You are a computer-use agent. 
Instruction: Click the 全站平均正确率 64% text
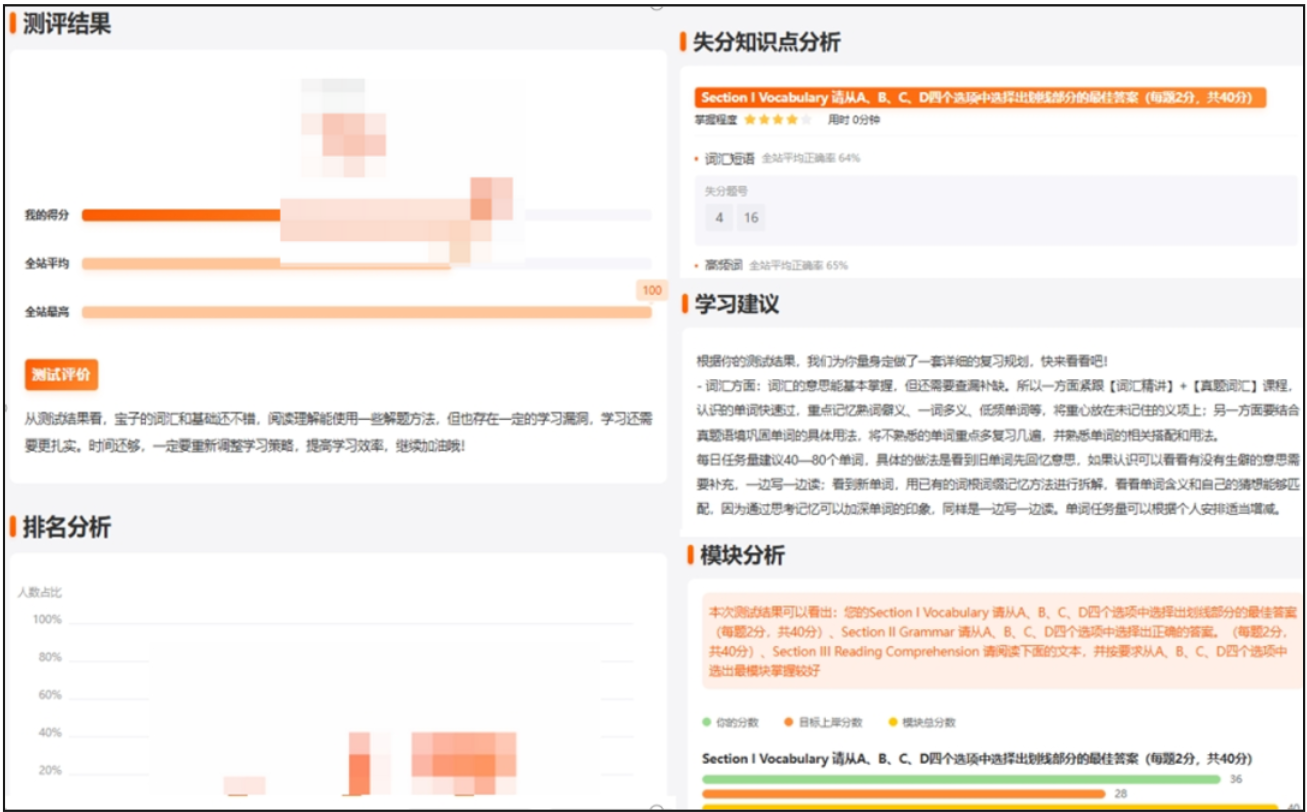811,158
